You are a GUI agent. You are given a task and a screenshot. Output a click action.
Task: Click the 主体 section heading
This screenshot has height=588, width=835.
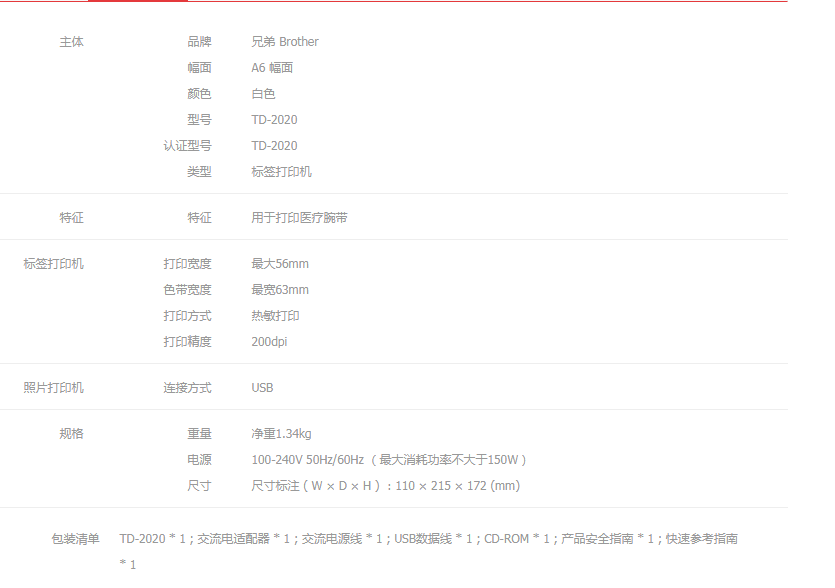[x=71, y=42]
